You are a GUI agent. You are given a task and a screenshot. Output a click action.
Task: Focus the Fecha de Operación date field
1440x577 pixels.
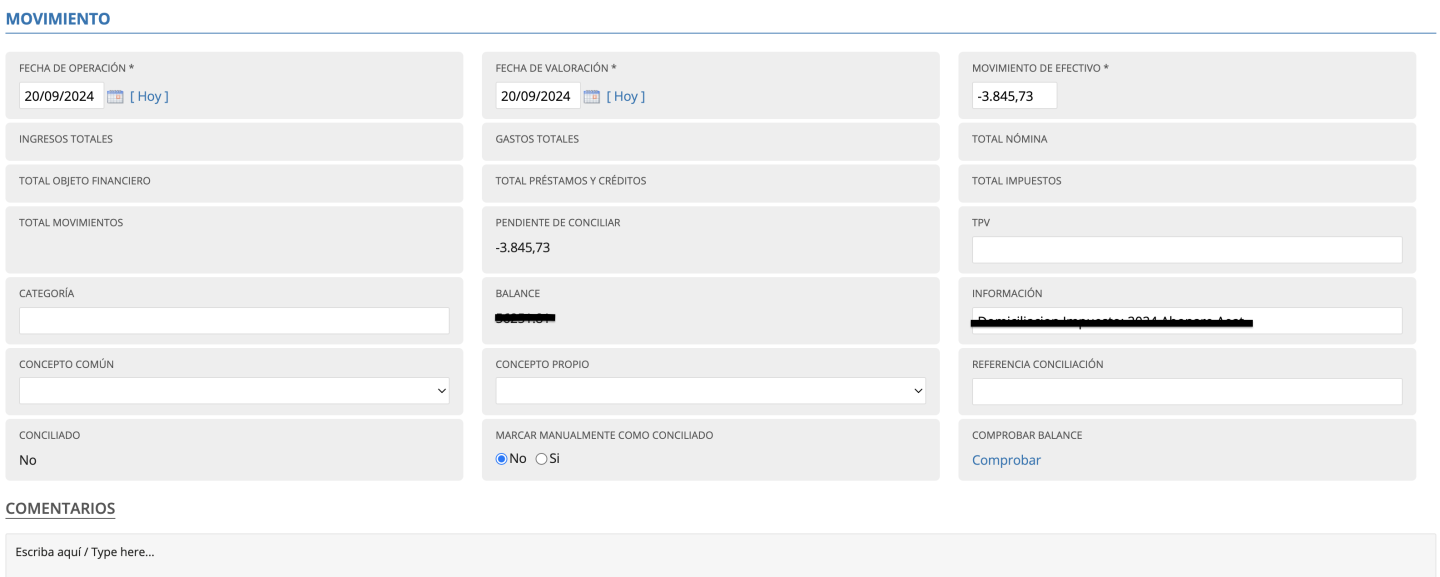click(x=61, y=97)
